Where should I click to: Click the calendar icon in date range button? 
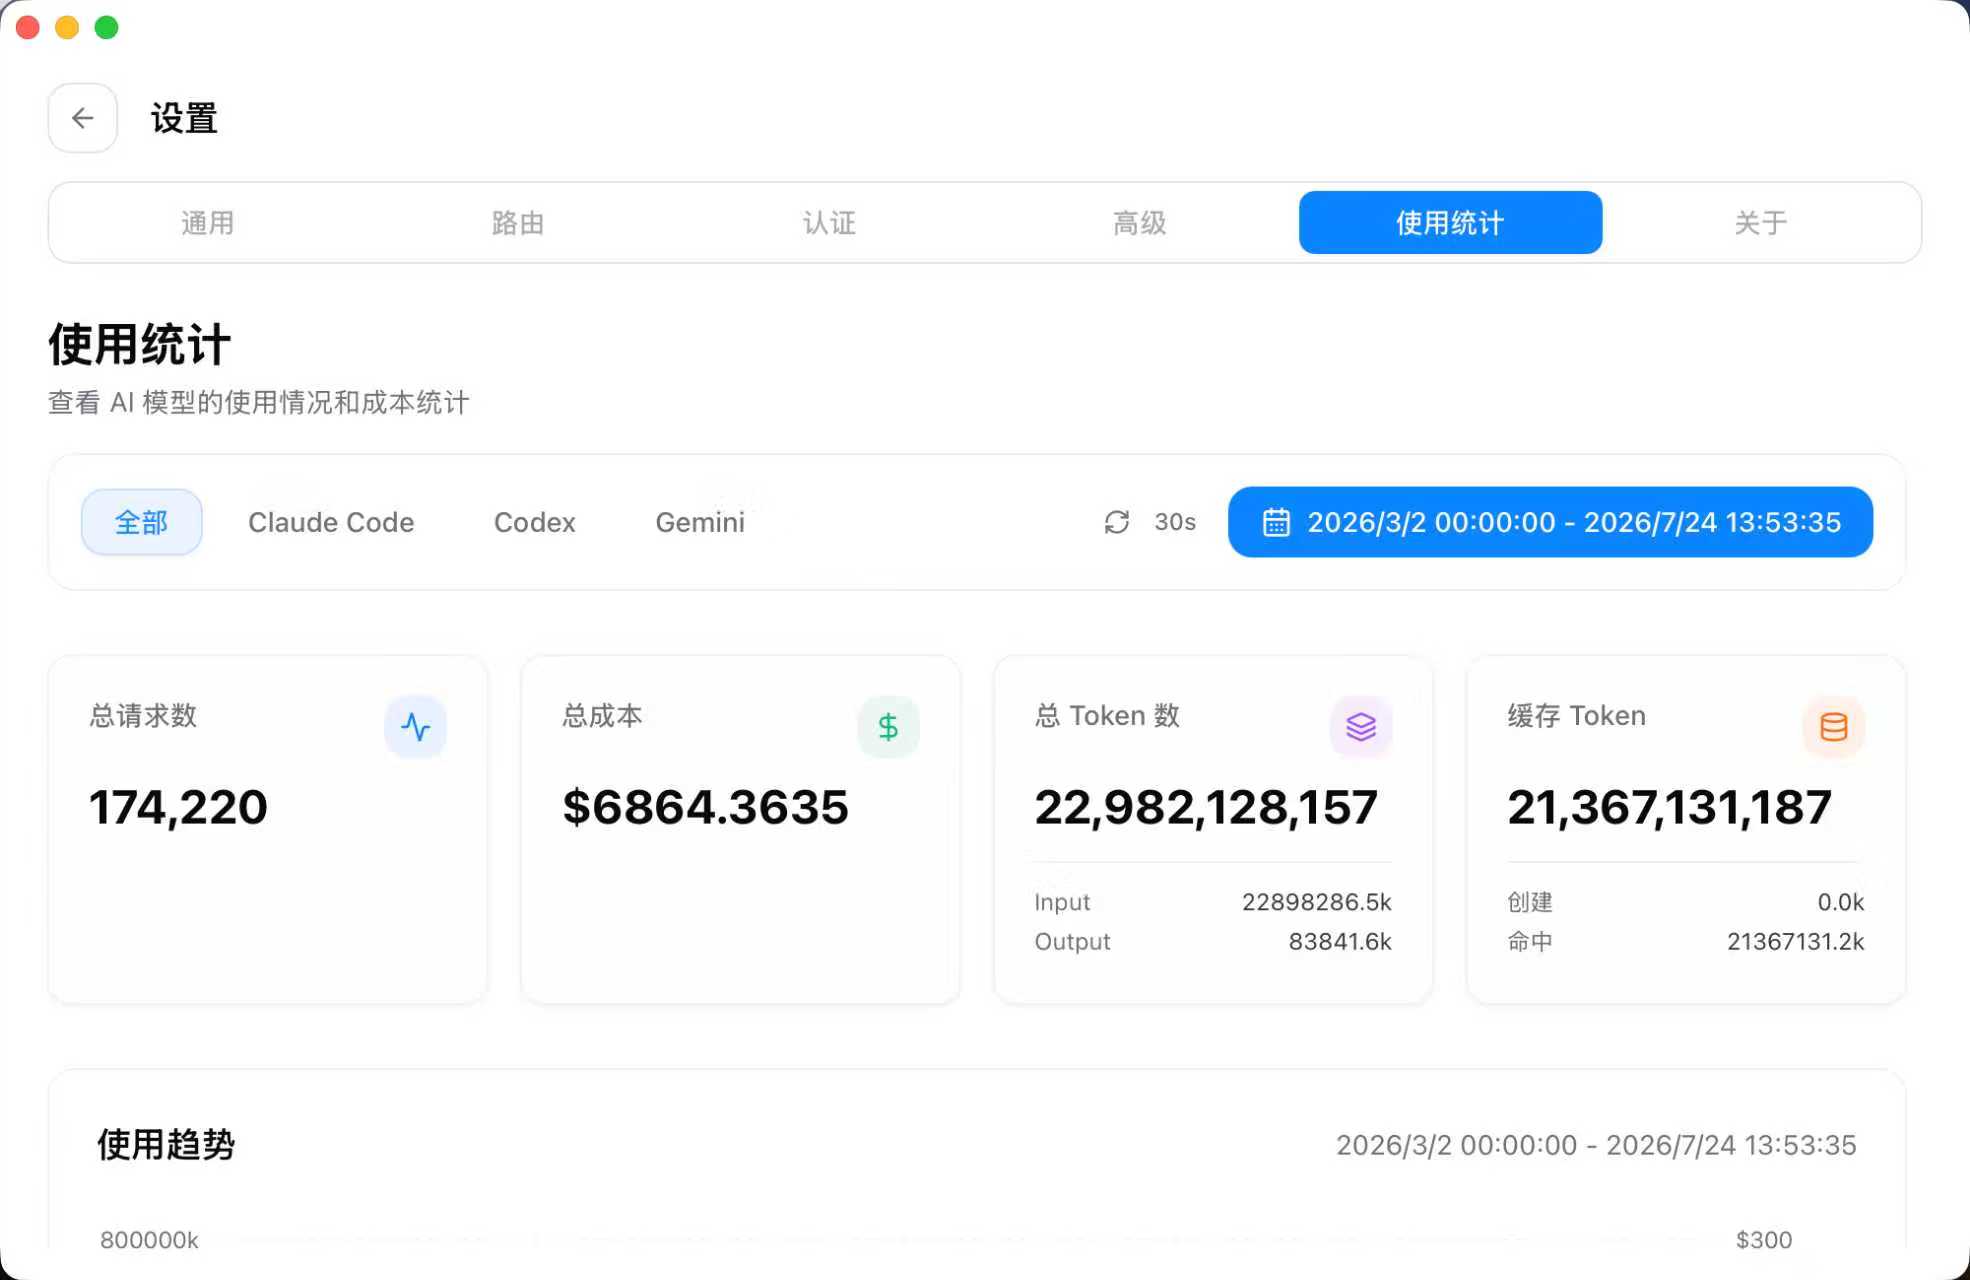tap(1276, 522)
